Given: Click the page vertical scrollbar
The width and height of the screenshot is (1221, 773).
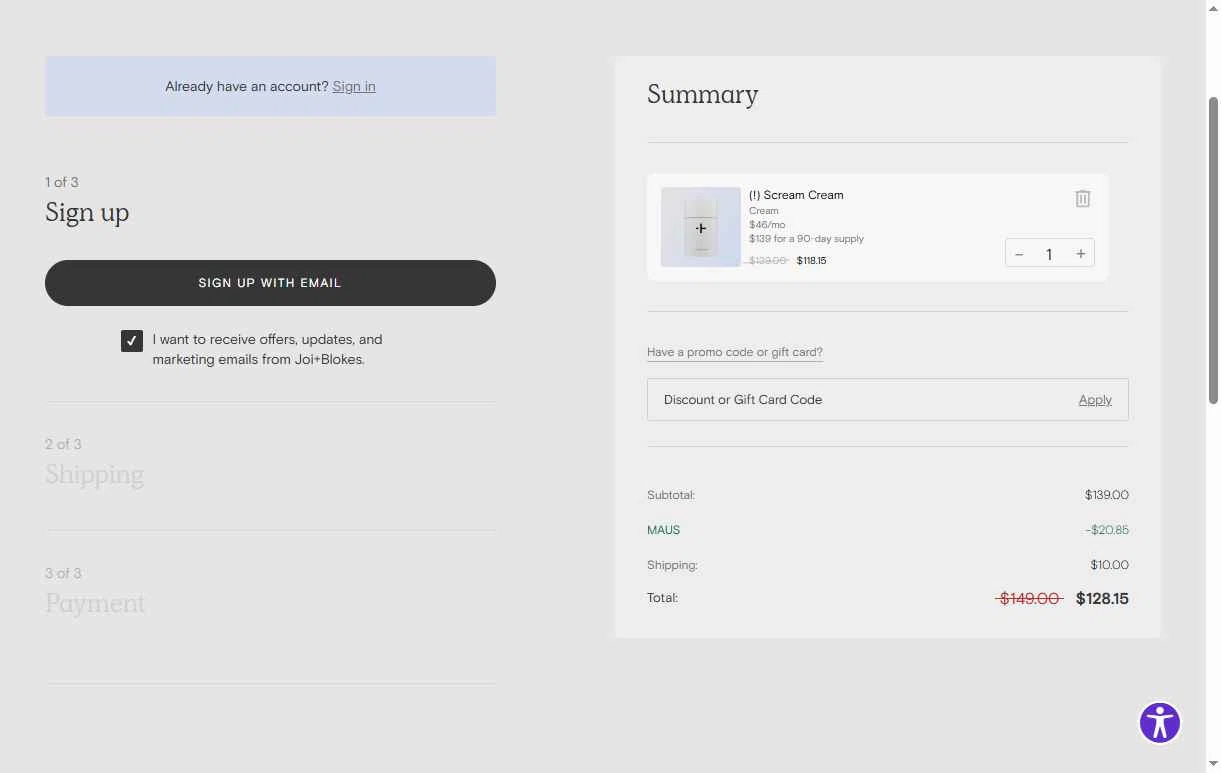Looking at the screenshot, I should [x=1214, y=250].
